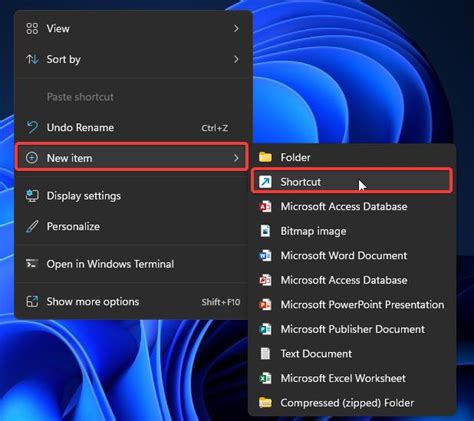Viewport: 474px width, 421px height.
Task: Click the Ctrl+Z shortcut hint
Action: pos(215,128)
